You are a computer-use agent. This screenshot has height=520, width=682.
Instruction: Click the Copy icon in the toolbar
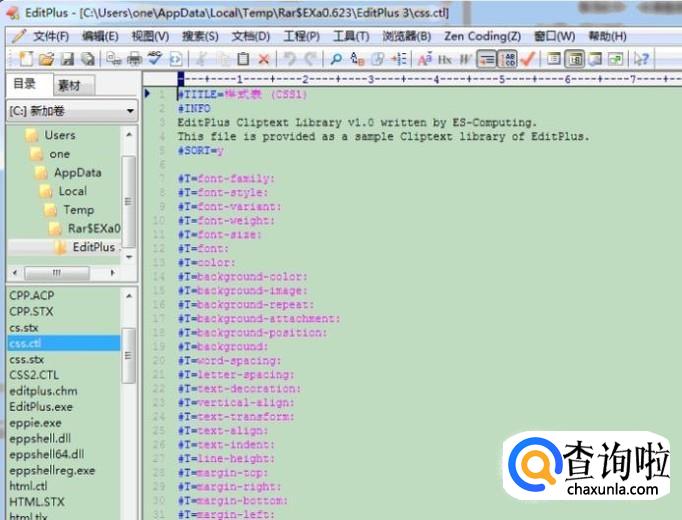223,59
